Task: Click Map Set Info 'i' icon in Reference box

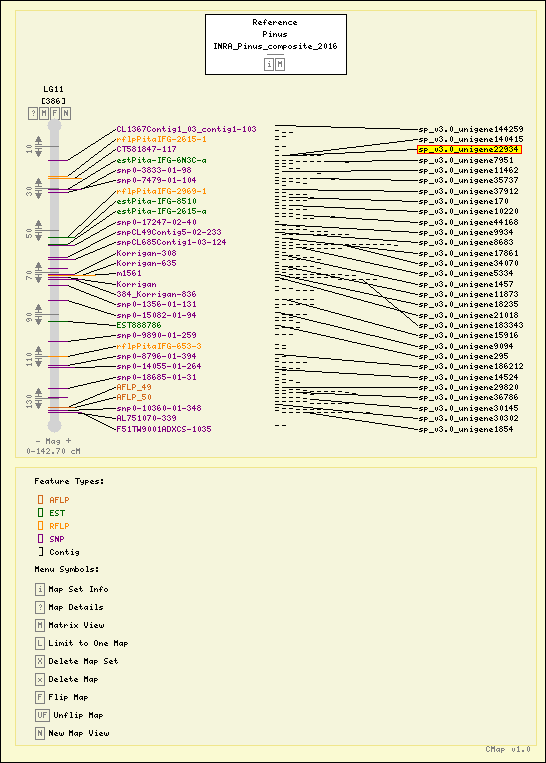Action: [269, 64]
